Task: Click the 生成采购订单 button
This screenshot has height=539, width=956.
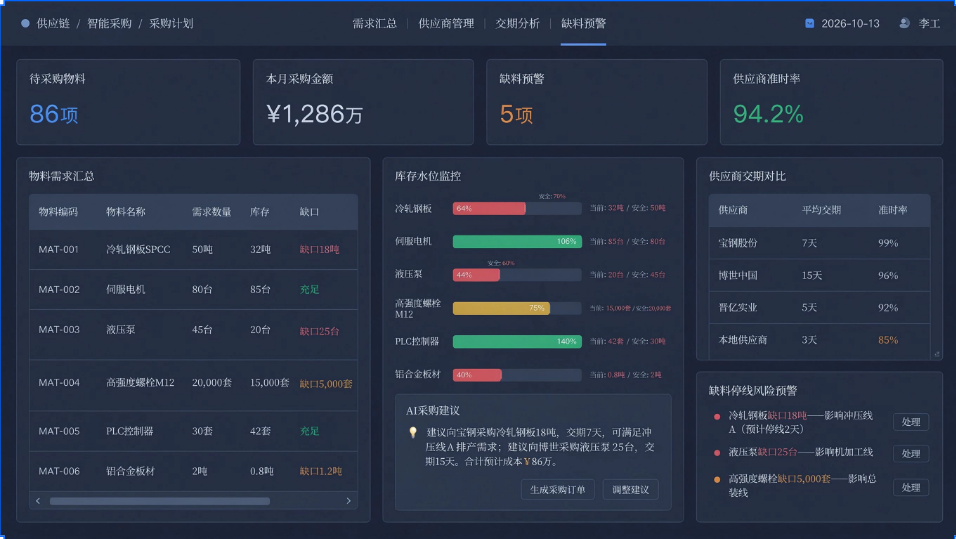Action: coord(558,490)
